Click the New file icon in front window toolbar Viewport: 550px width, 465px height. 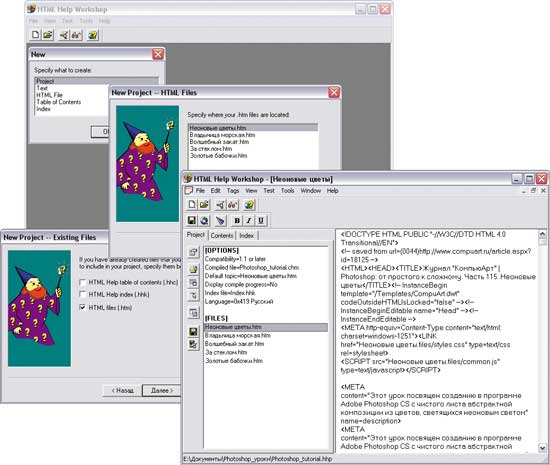192,204
